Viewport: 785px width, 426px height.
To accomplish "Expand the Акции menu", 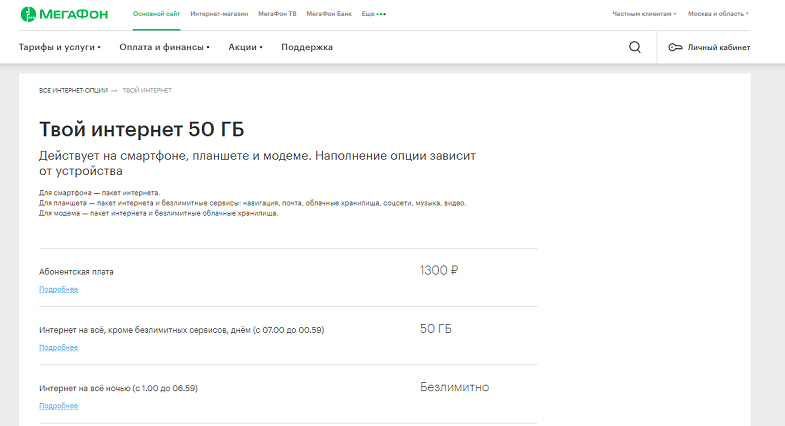I will [245, 47].
